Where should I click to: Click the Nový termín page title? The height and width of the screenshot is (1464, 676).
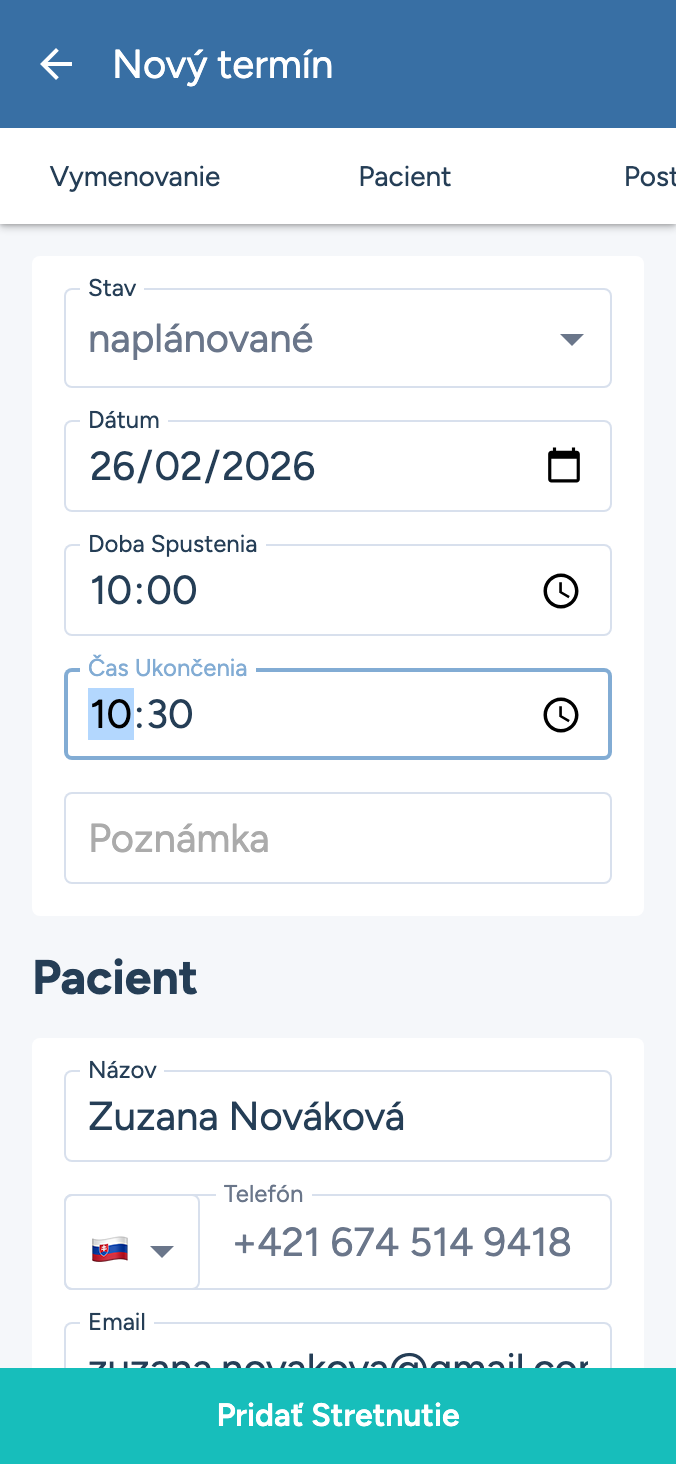(223, 65)
